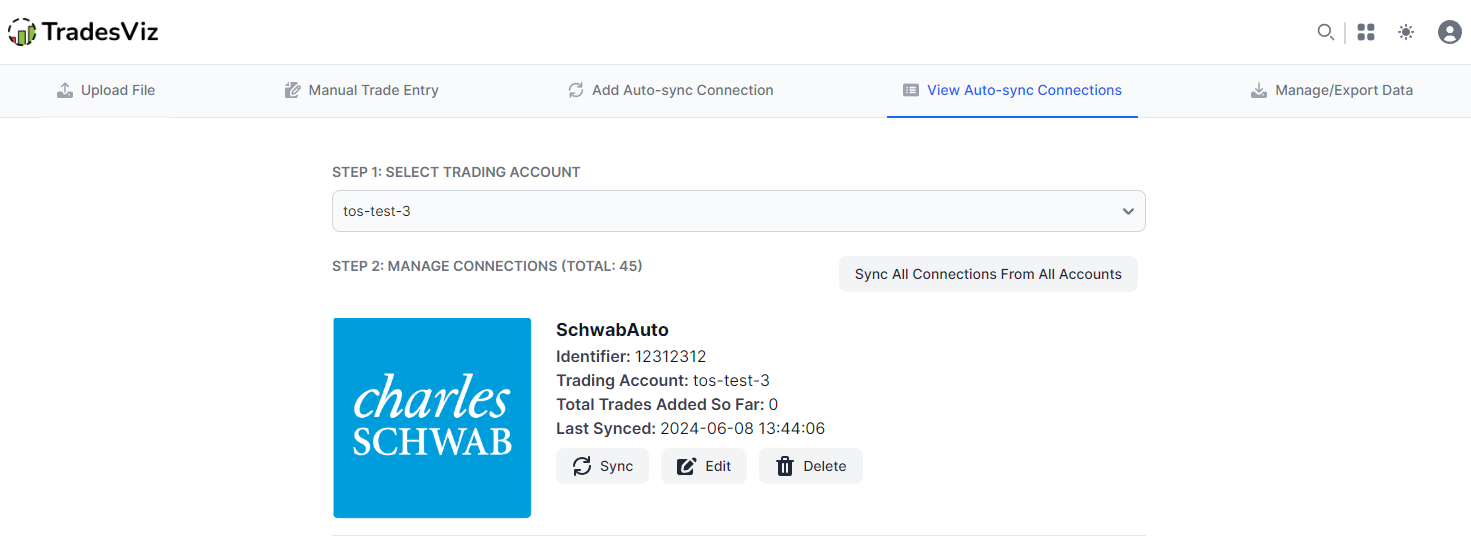This screenshot has width=1471, height=541.
Task: Click the Manual Trade Entry pencil icon
Action: pyautogui.click(x=292, y=90)
